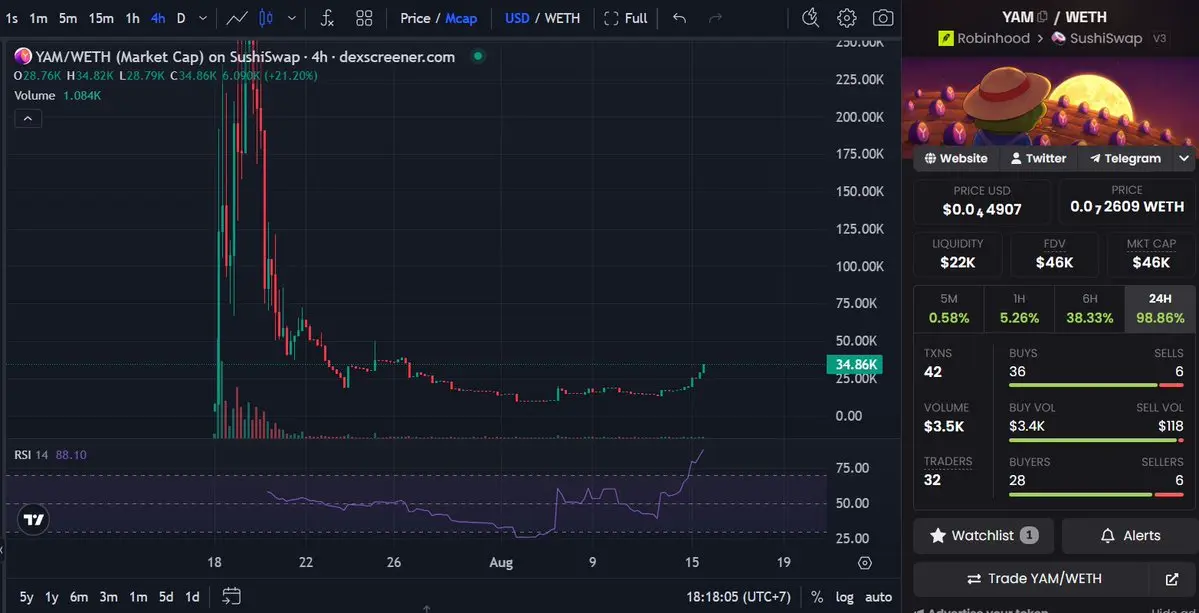
Task: Open timezone selector 18:18:05 (UTC+7)
Action: pos(738,597)
